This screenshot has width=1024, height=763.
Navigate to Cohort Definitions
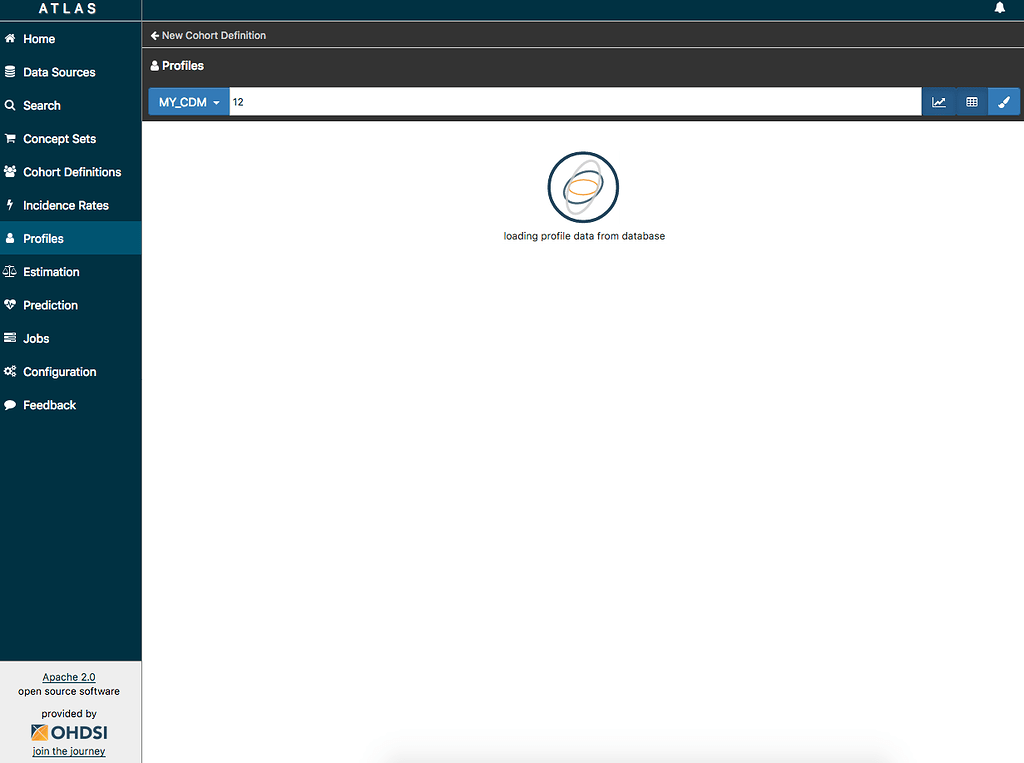click(70, 172)
